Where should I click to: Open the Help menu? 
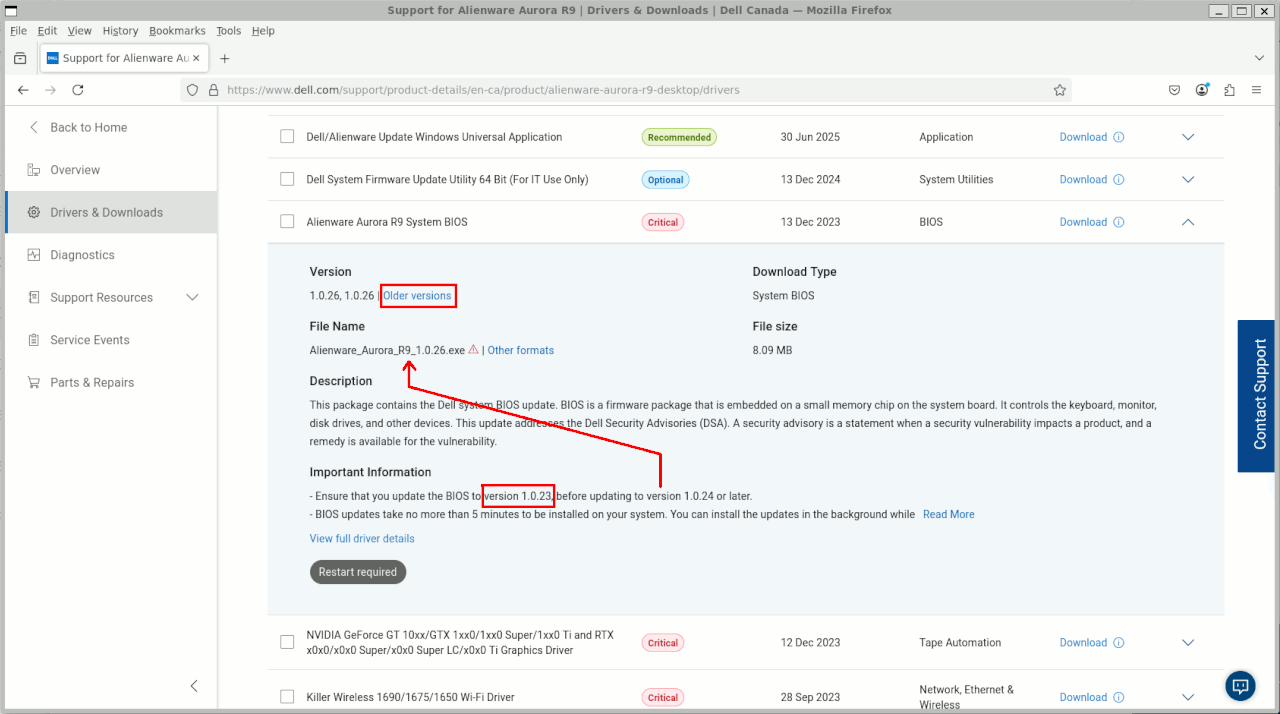click(x=263, y=31)
